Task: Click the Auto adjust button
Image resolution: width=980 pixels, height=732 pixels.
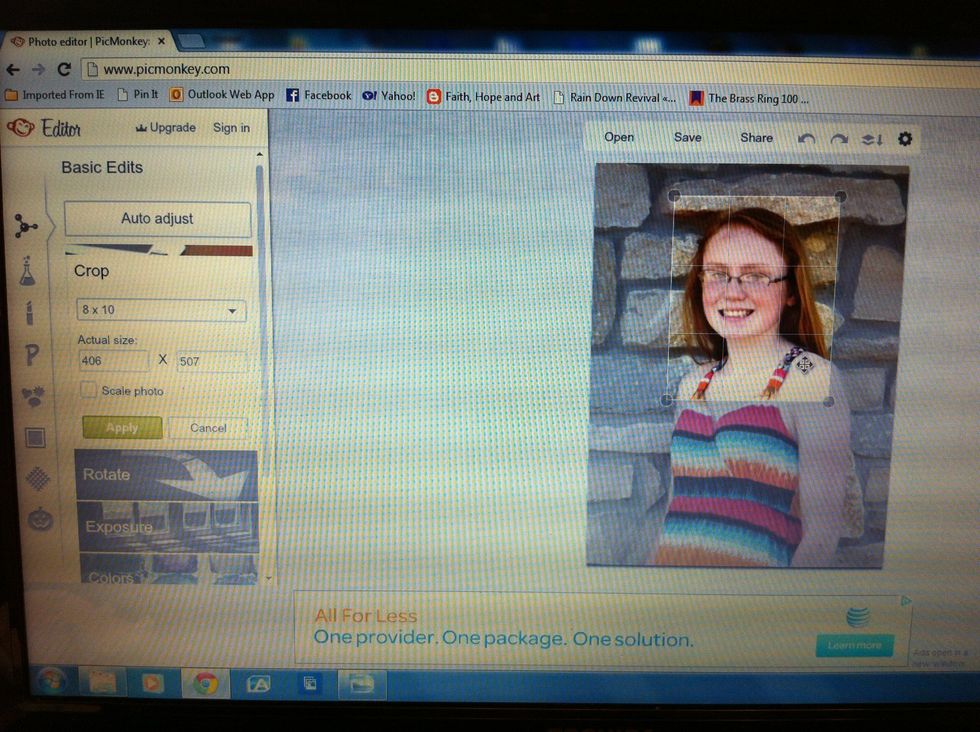Action: [157, 219]
